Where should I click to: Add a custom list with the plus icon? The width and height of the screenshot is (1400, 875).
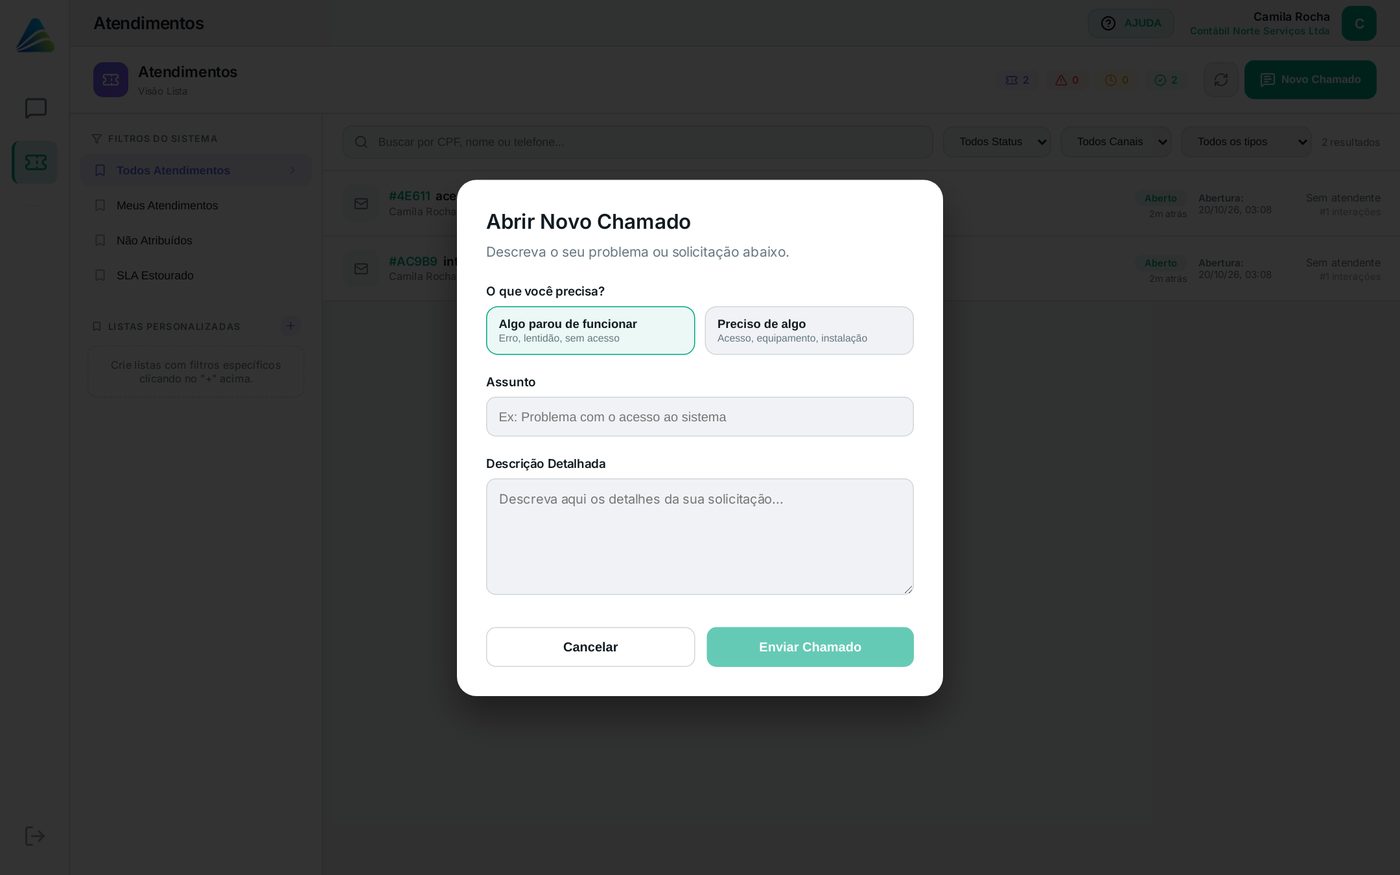tap(290, 326)
